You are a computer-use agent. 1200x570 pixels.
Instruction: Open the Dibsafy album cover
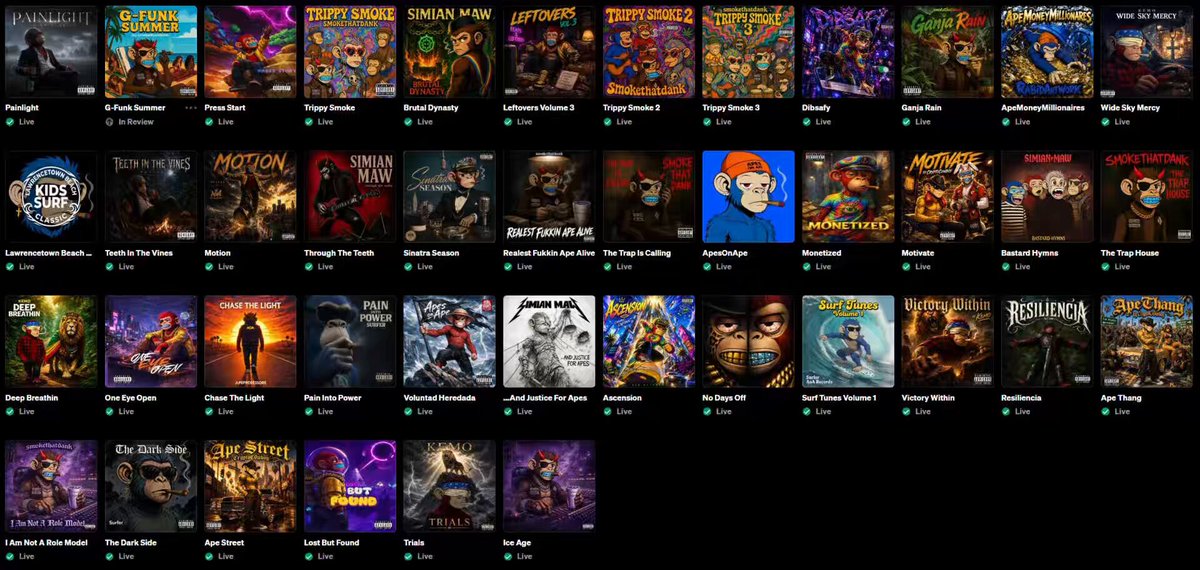coord(849,52)
